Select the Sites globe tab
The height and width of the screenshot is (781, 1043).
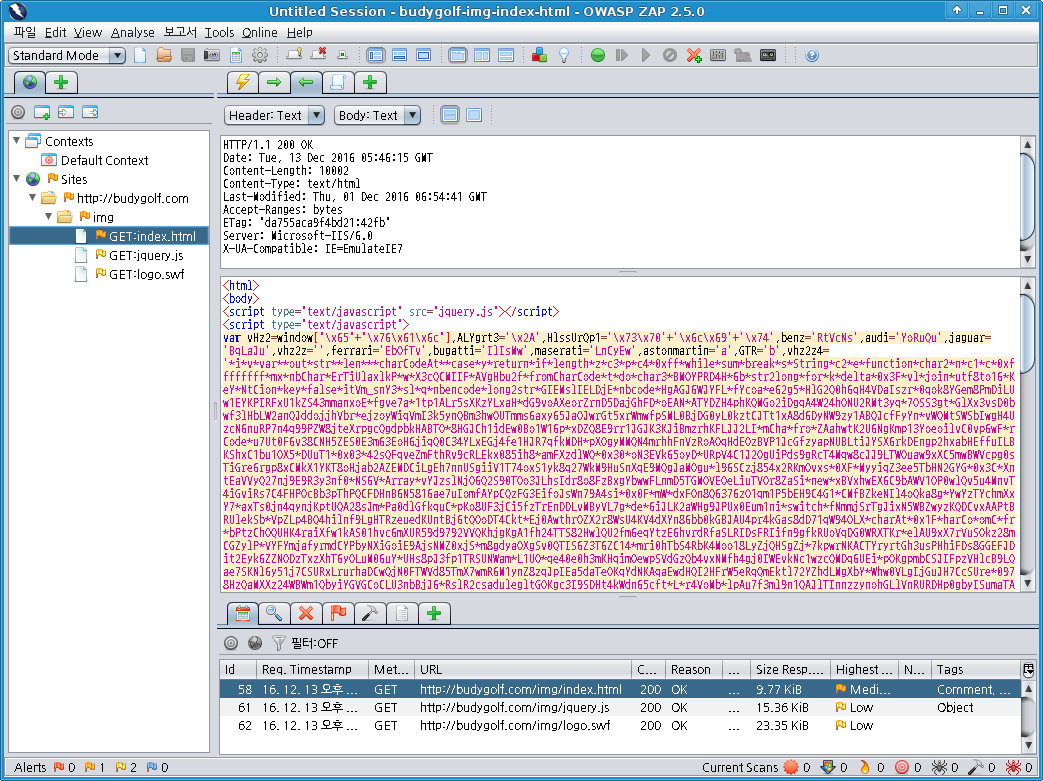[29, 82]
